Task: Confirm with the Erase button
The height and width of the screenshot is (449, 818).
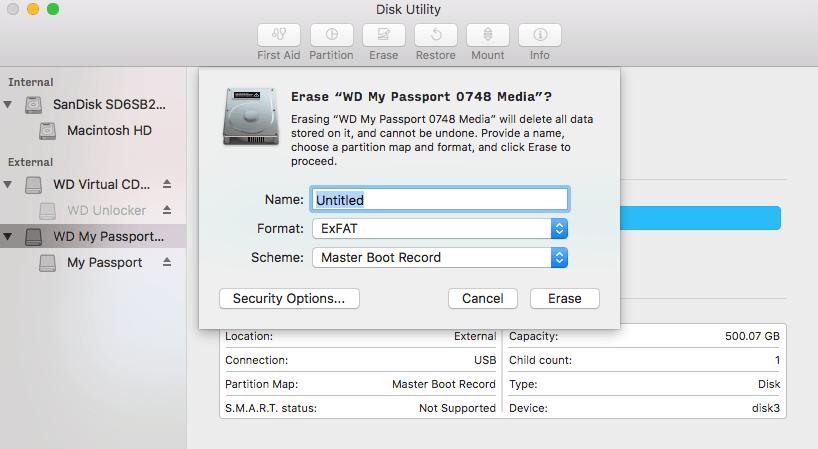Action: click(x=564, y=298)
